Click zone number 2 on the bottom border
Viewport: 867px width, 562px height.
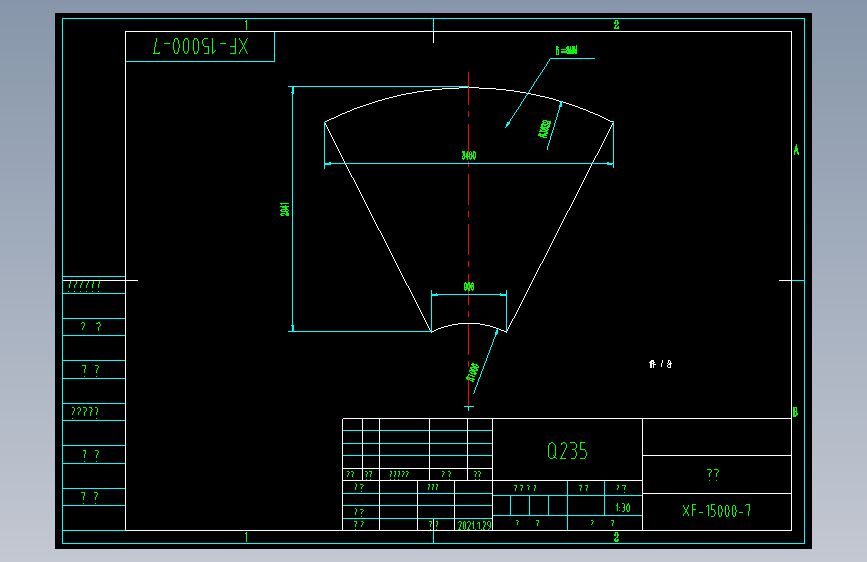[x=617, y=537]
